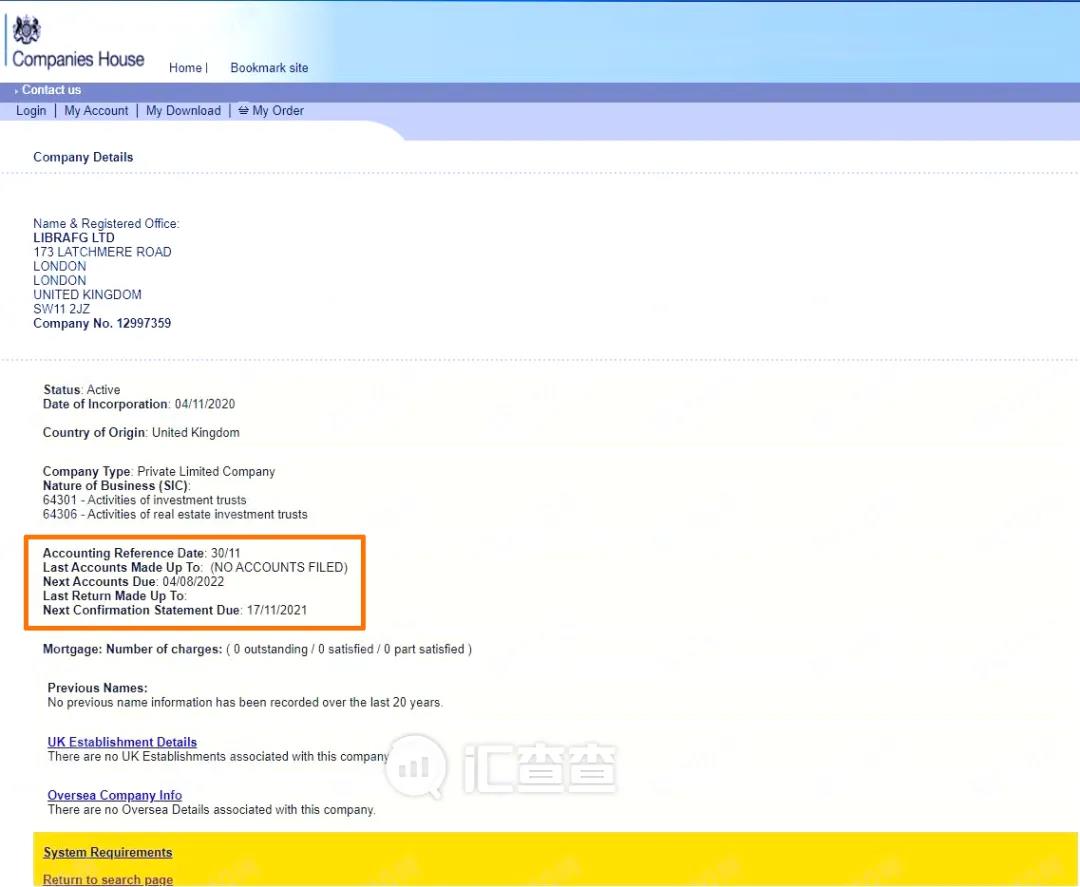Open My Download
Image resolution: width=1080 pixels, height=887 pixels.
[x=183, y=110]
